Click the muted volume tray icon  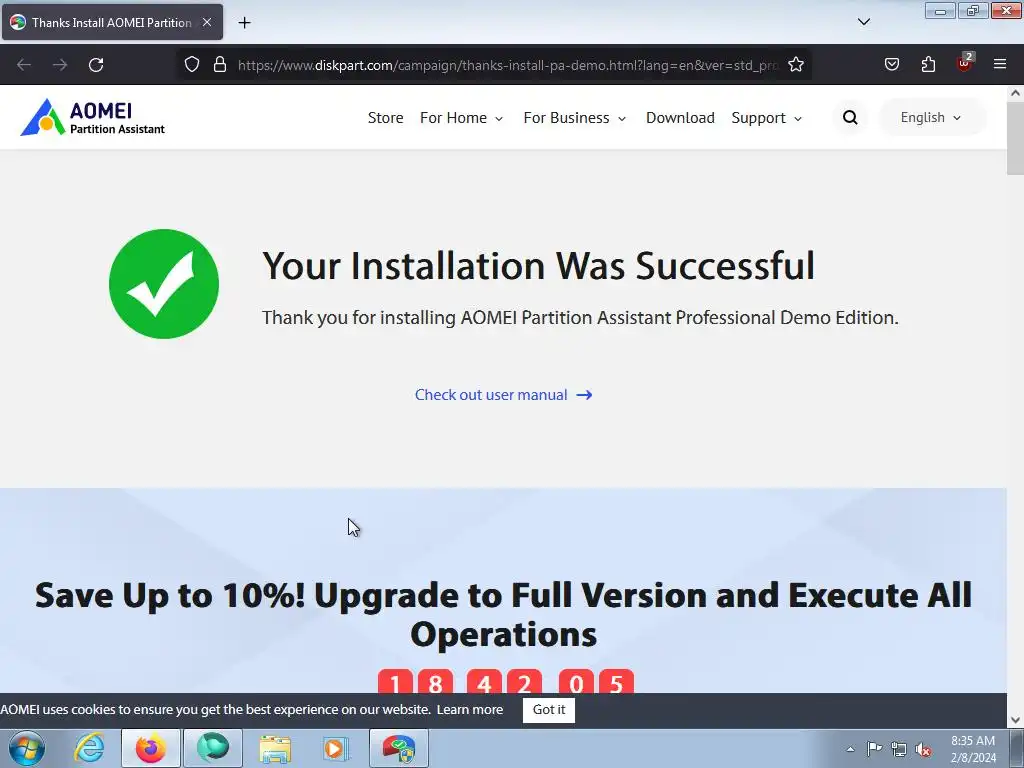(x=923, y=750)
